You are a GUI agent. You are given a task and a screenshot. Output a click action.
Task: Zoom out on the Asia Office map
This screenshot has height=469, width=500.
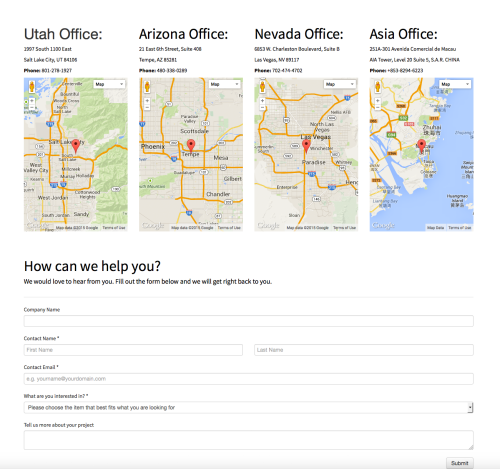pos(378,107)
